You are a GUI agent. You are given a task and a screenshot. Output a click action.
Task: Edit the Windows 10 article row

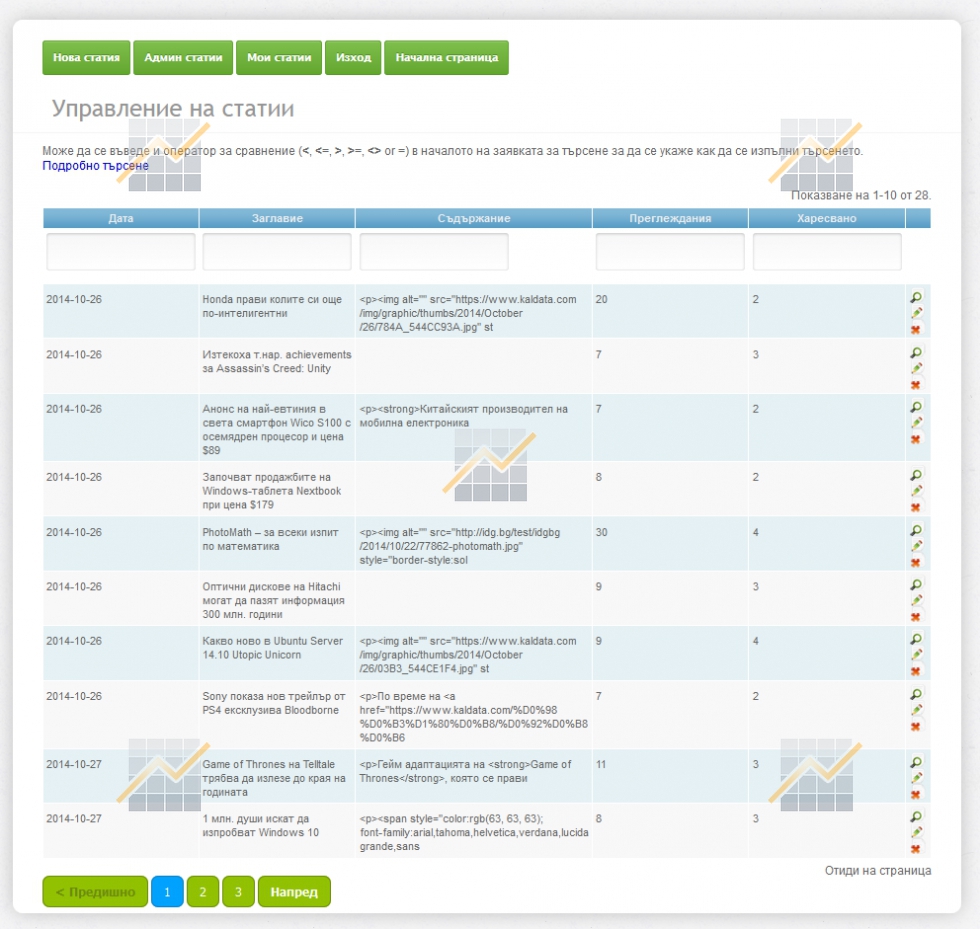[x=915, y=833]
